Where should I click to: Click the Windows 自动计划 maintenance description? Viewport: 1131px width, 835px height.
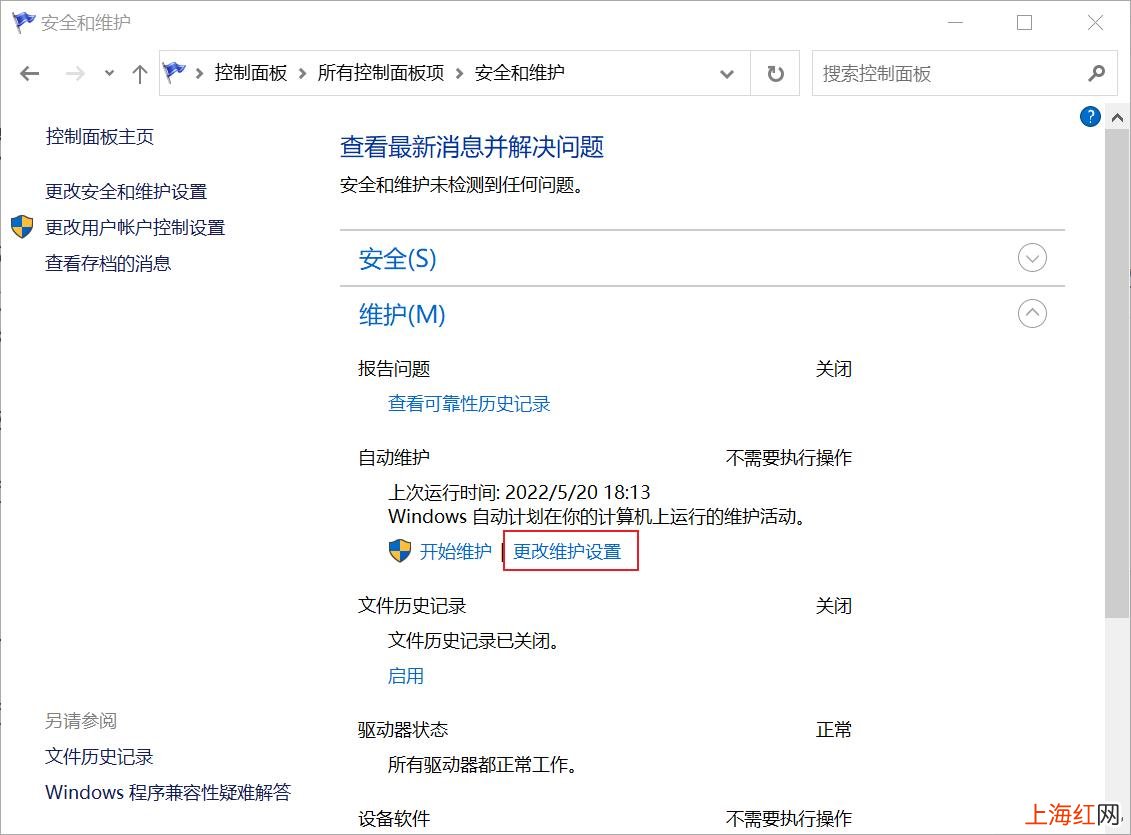[597, 516]
